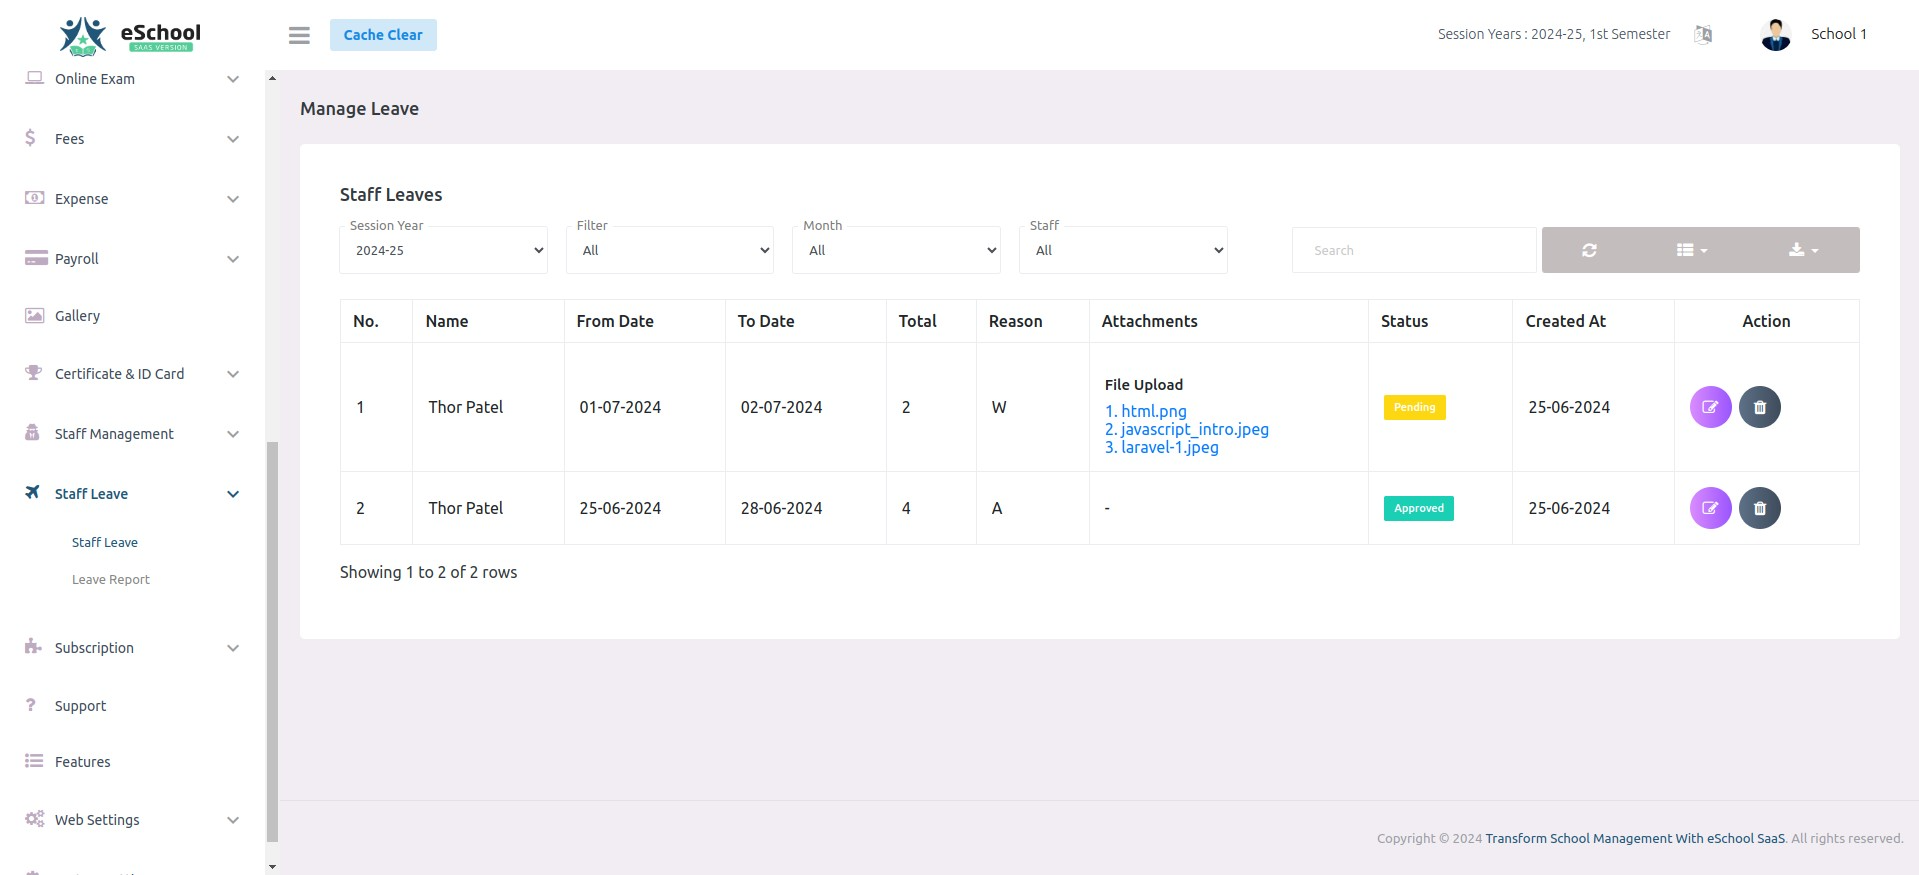This screenshot has height=875, width=1919.
Task: Click into the Search input field
Action: 1413,250
